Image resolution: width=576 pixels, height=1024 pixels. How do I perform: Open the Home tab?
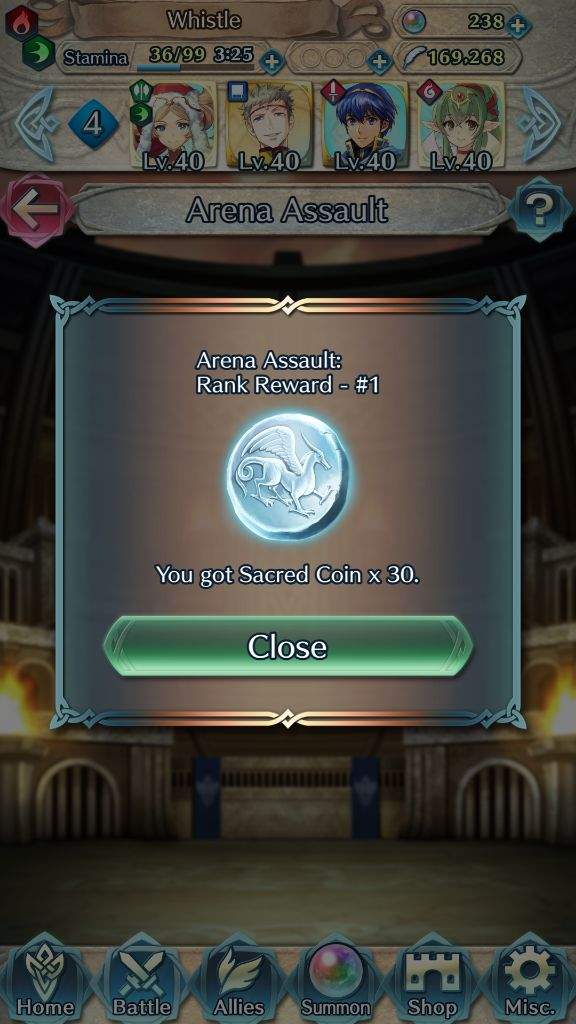(x=45, y=982)
